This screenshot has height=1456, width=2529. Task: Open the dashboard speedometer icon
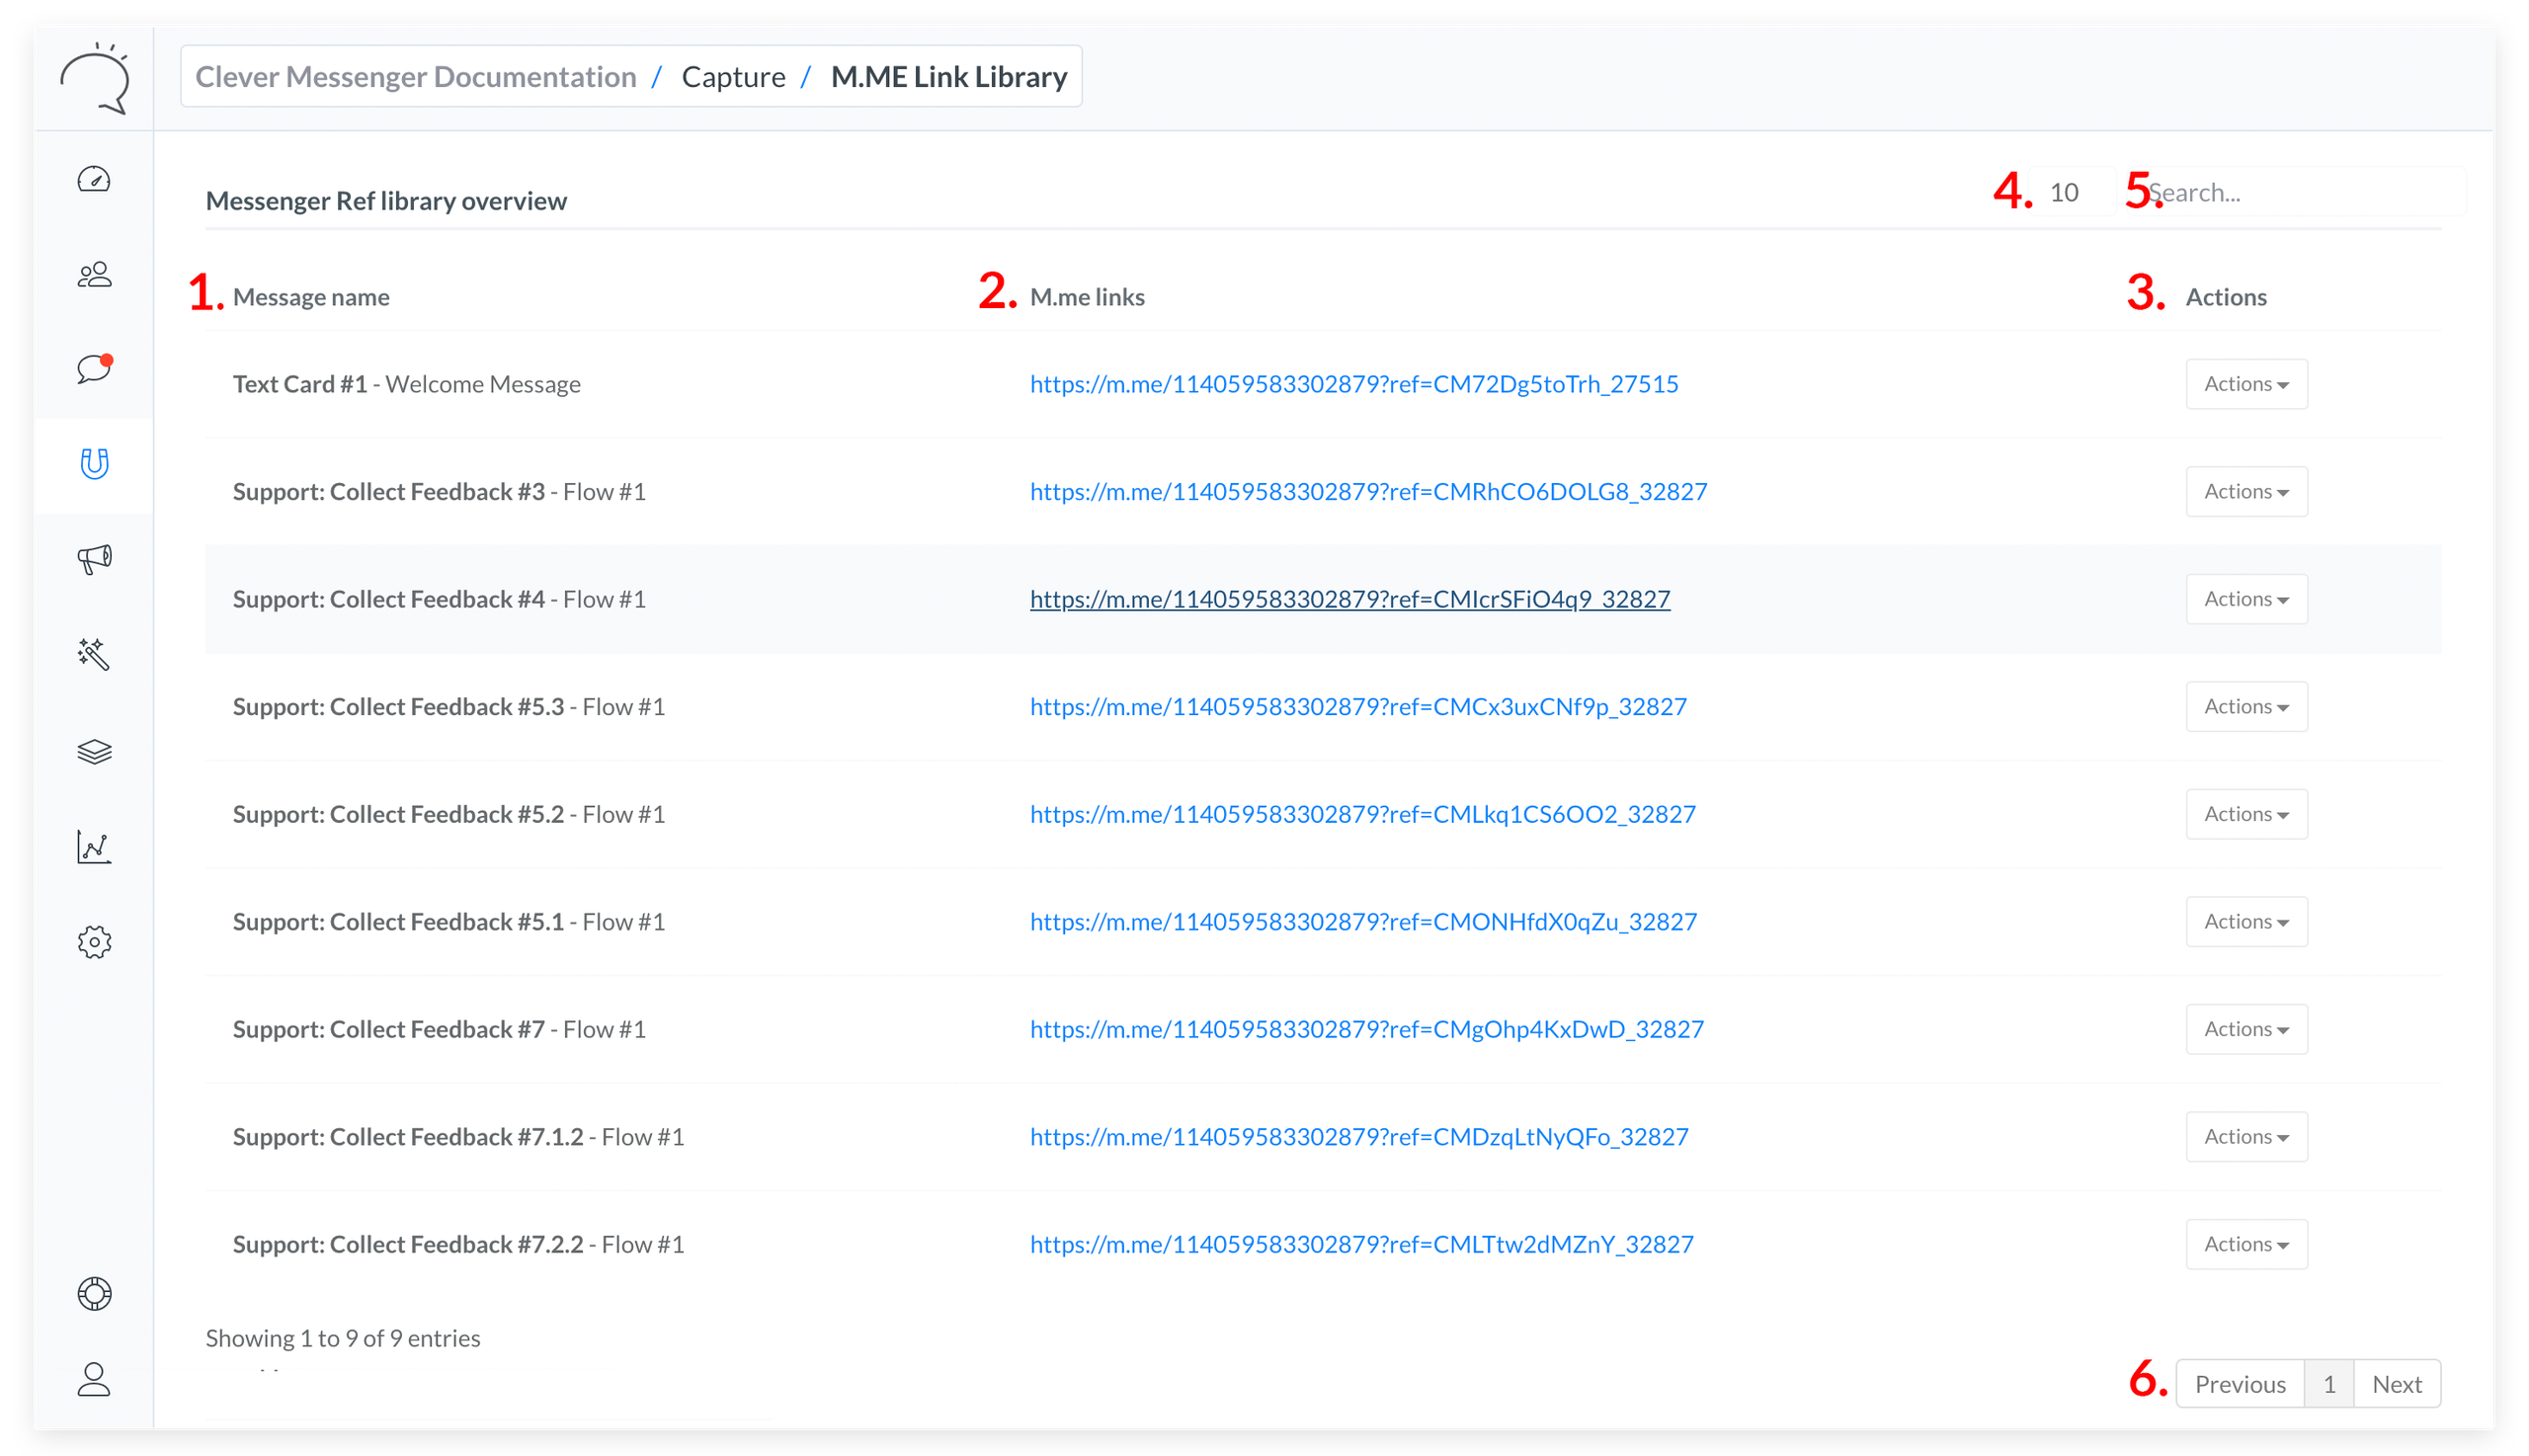[94, 179]
